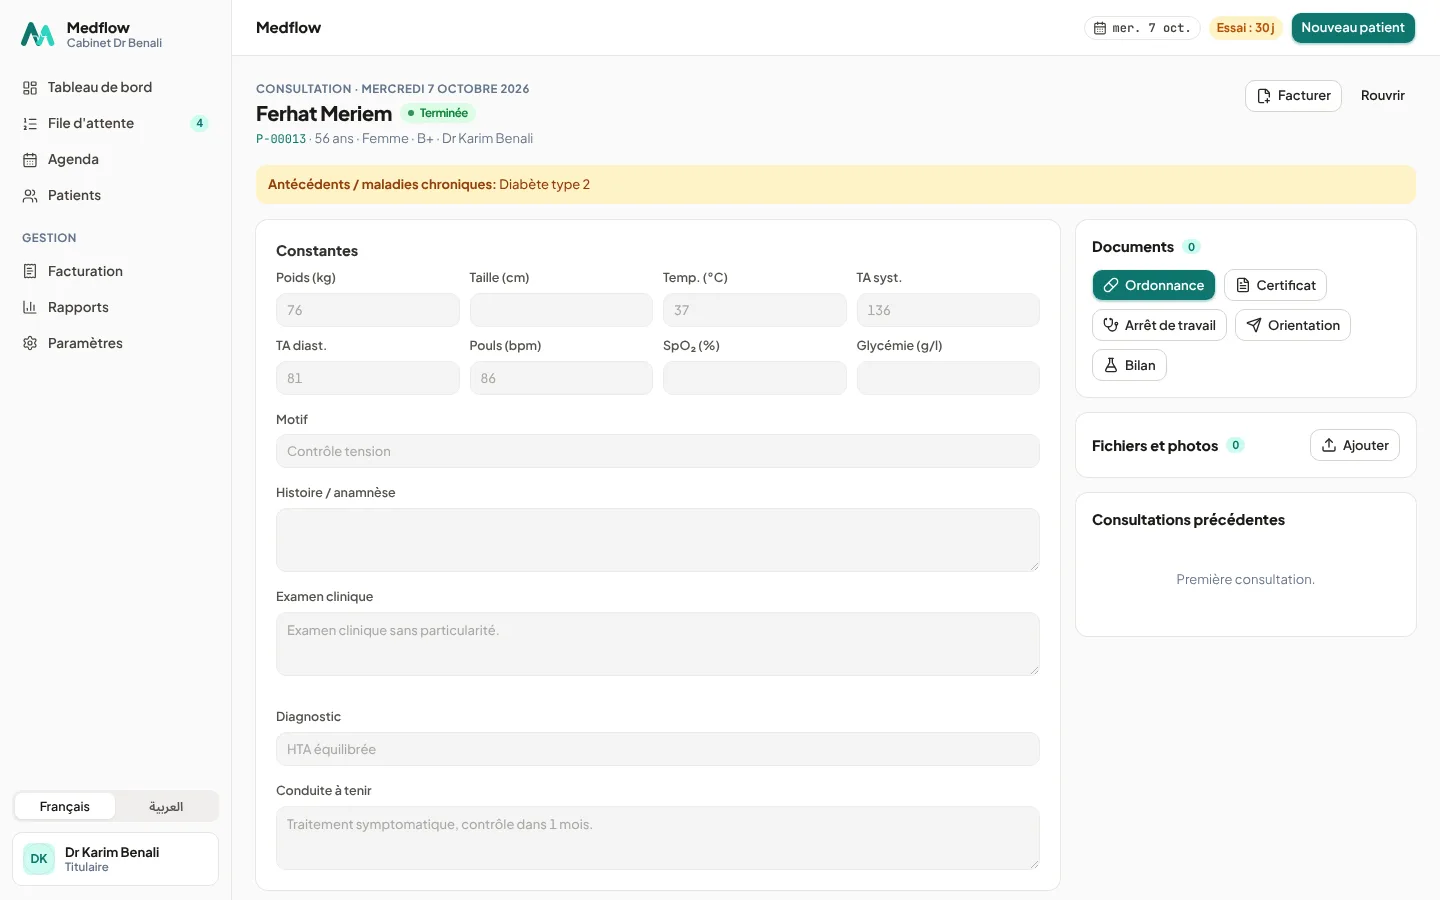1440x900 pixels.
Task: Click the Conduite à tenir text area
Action: pyautogui.click(x=658, y=838)
